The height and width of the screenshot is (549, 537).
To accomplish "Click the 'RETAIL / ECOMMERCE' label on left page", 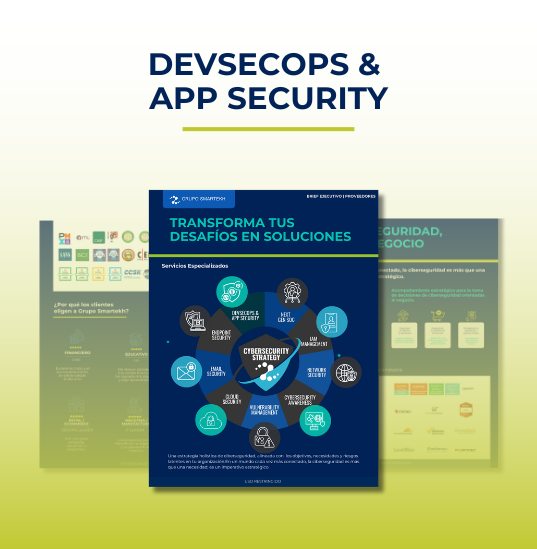I will (x=76, y=422).
